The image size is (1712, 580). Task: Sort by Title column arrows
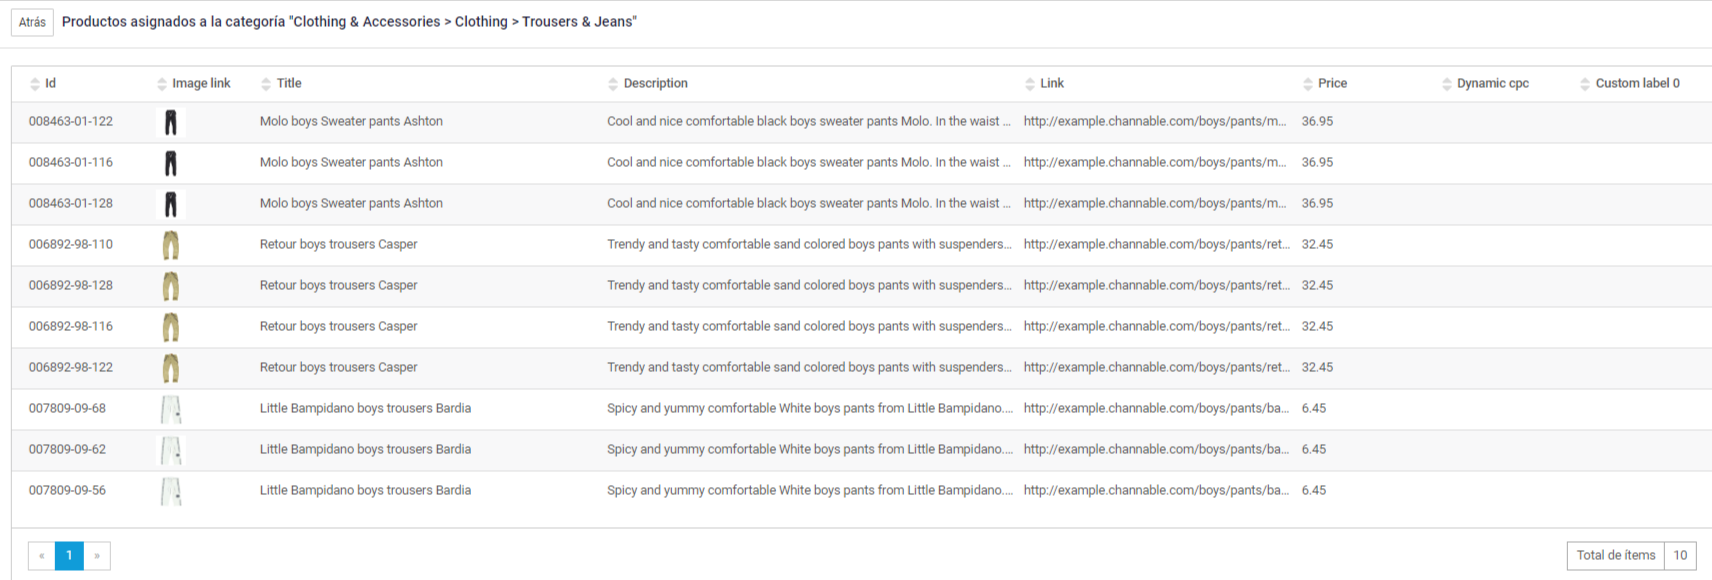[x=266, y=84]
